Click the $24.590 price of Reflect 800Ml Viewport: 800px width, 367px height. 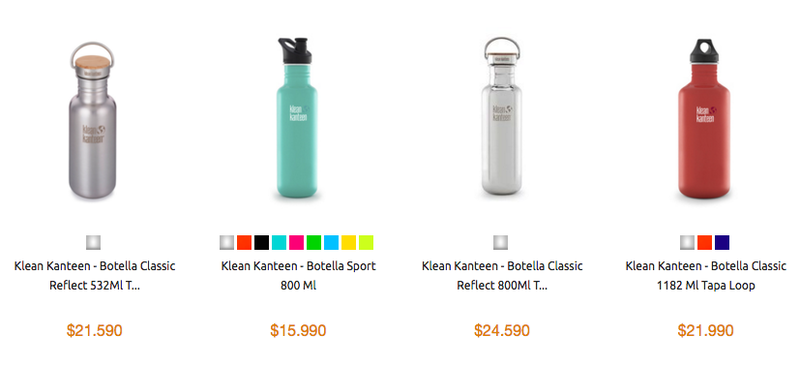(x=502, y=330)
